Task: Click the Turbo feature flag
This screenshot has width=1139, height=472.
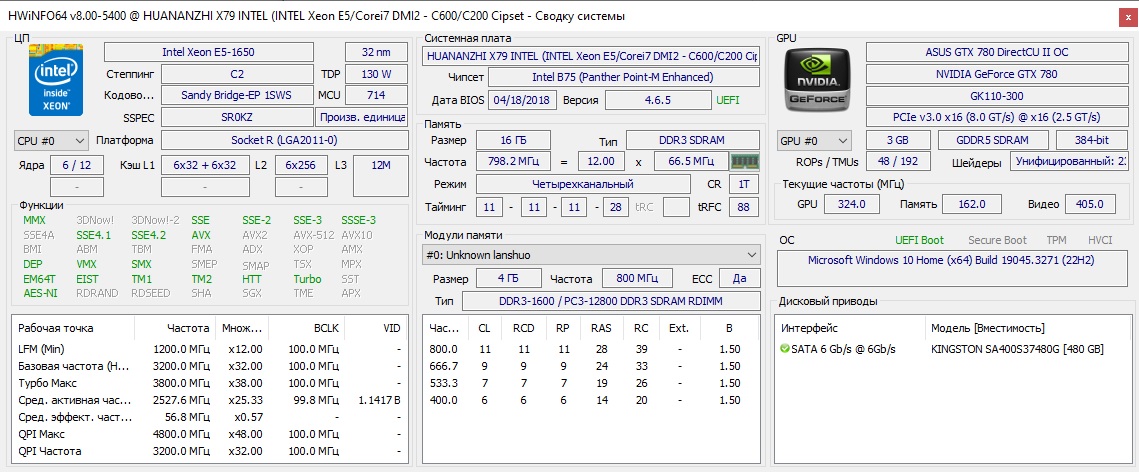Action: click(307, 279)
